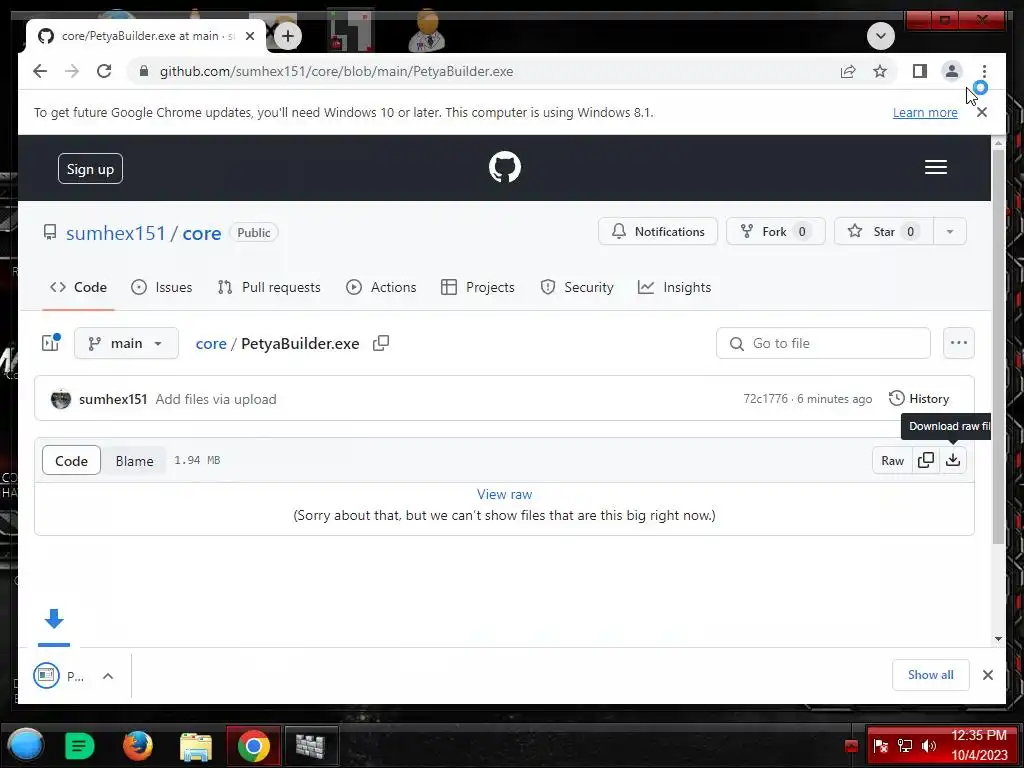The height and width of the screenshot is (768, 1024).
Task: Download the raw file icon
Action: point(953,460)
